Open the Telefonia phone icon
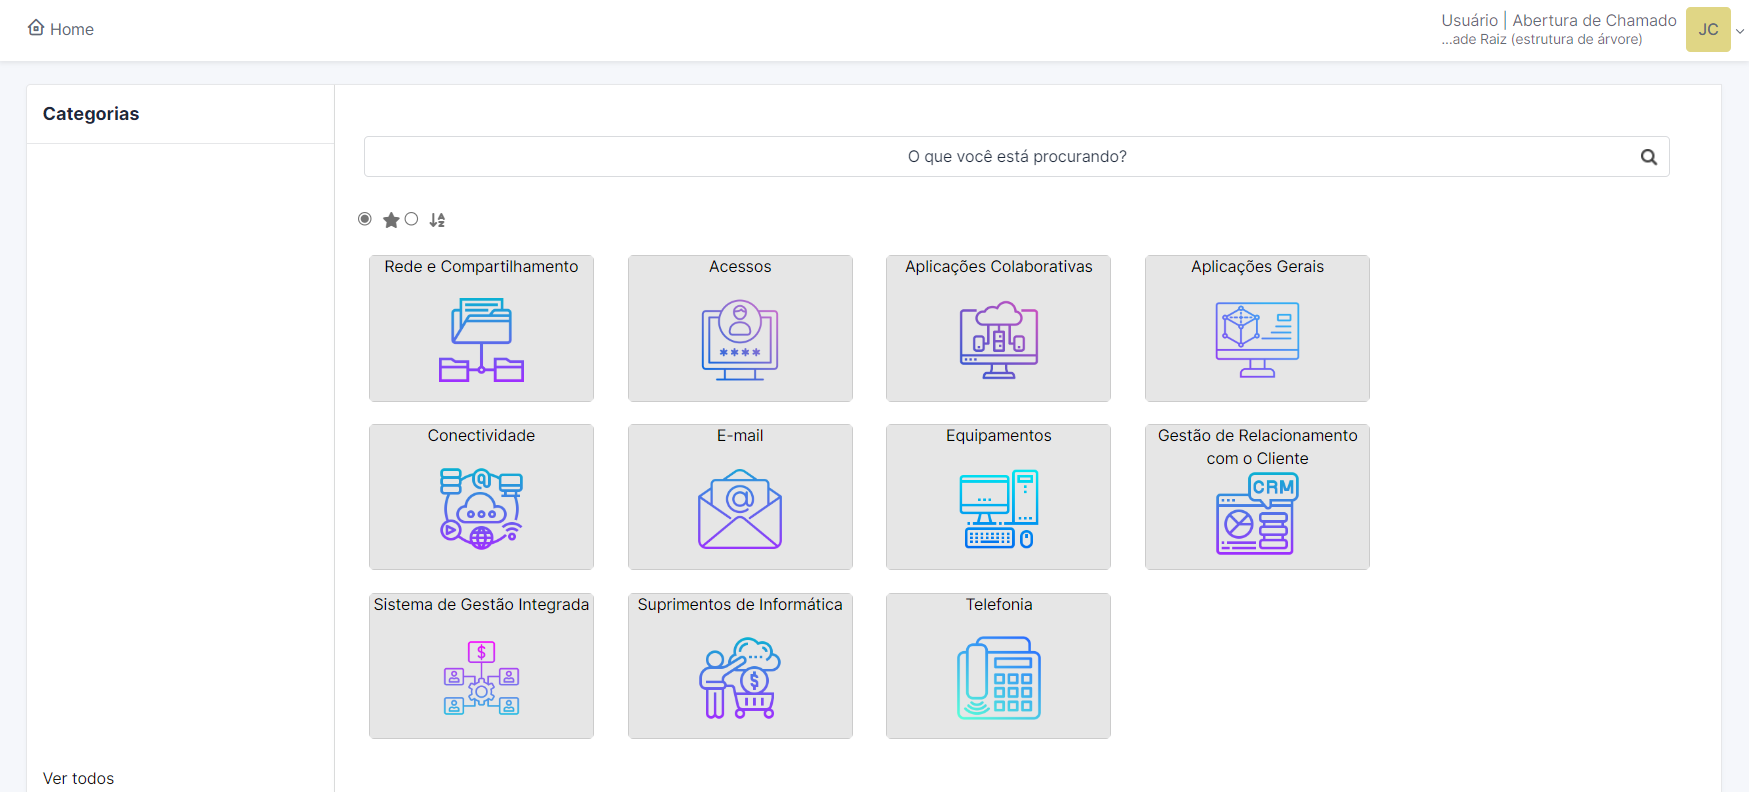This screenshot has height=792, width=1749. click(998, 678)
